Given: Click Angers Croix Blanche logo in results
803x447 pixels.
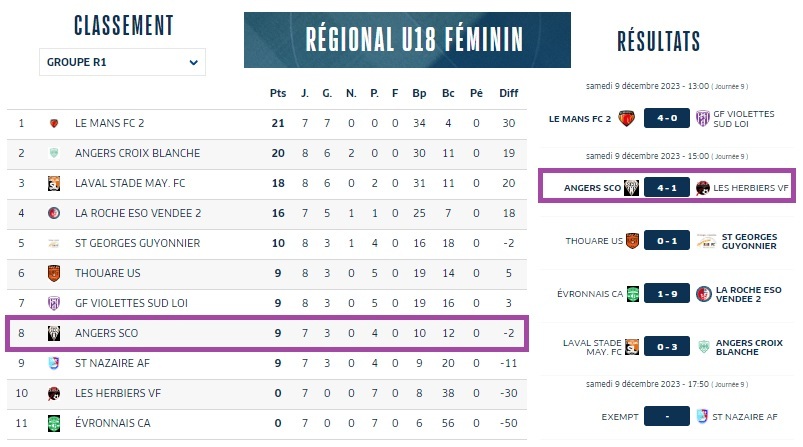Looking at the screenshot, I should point(704,347).
